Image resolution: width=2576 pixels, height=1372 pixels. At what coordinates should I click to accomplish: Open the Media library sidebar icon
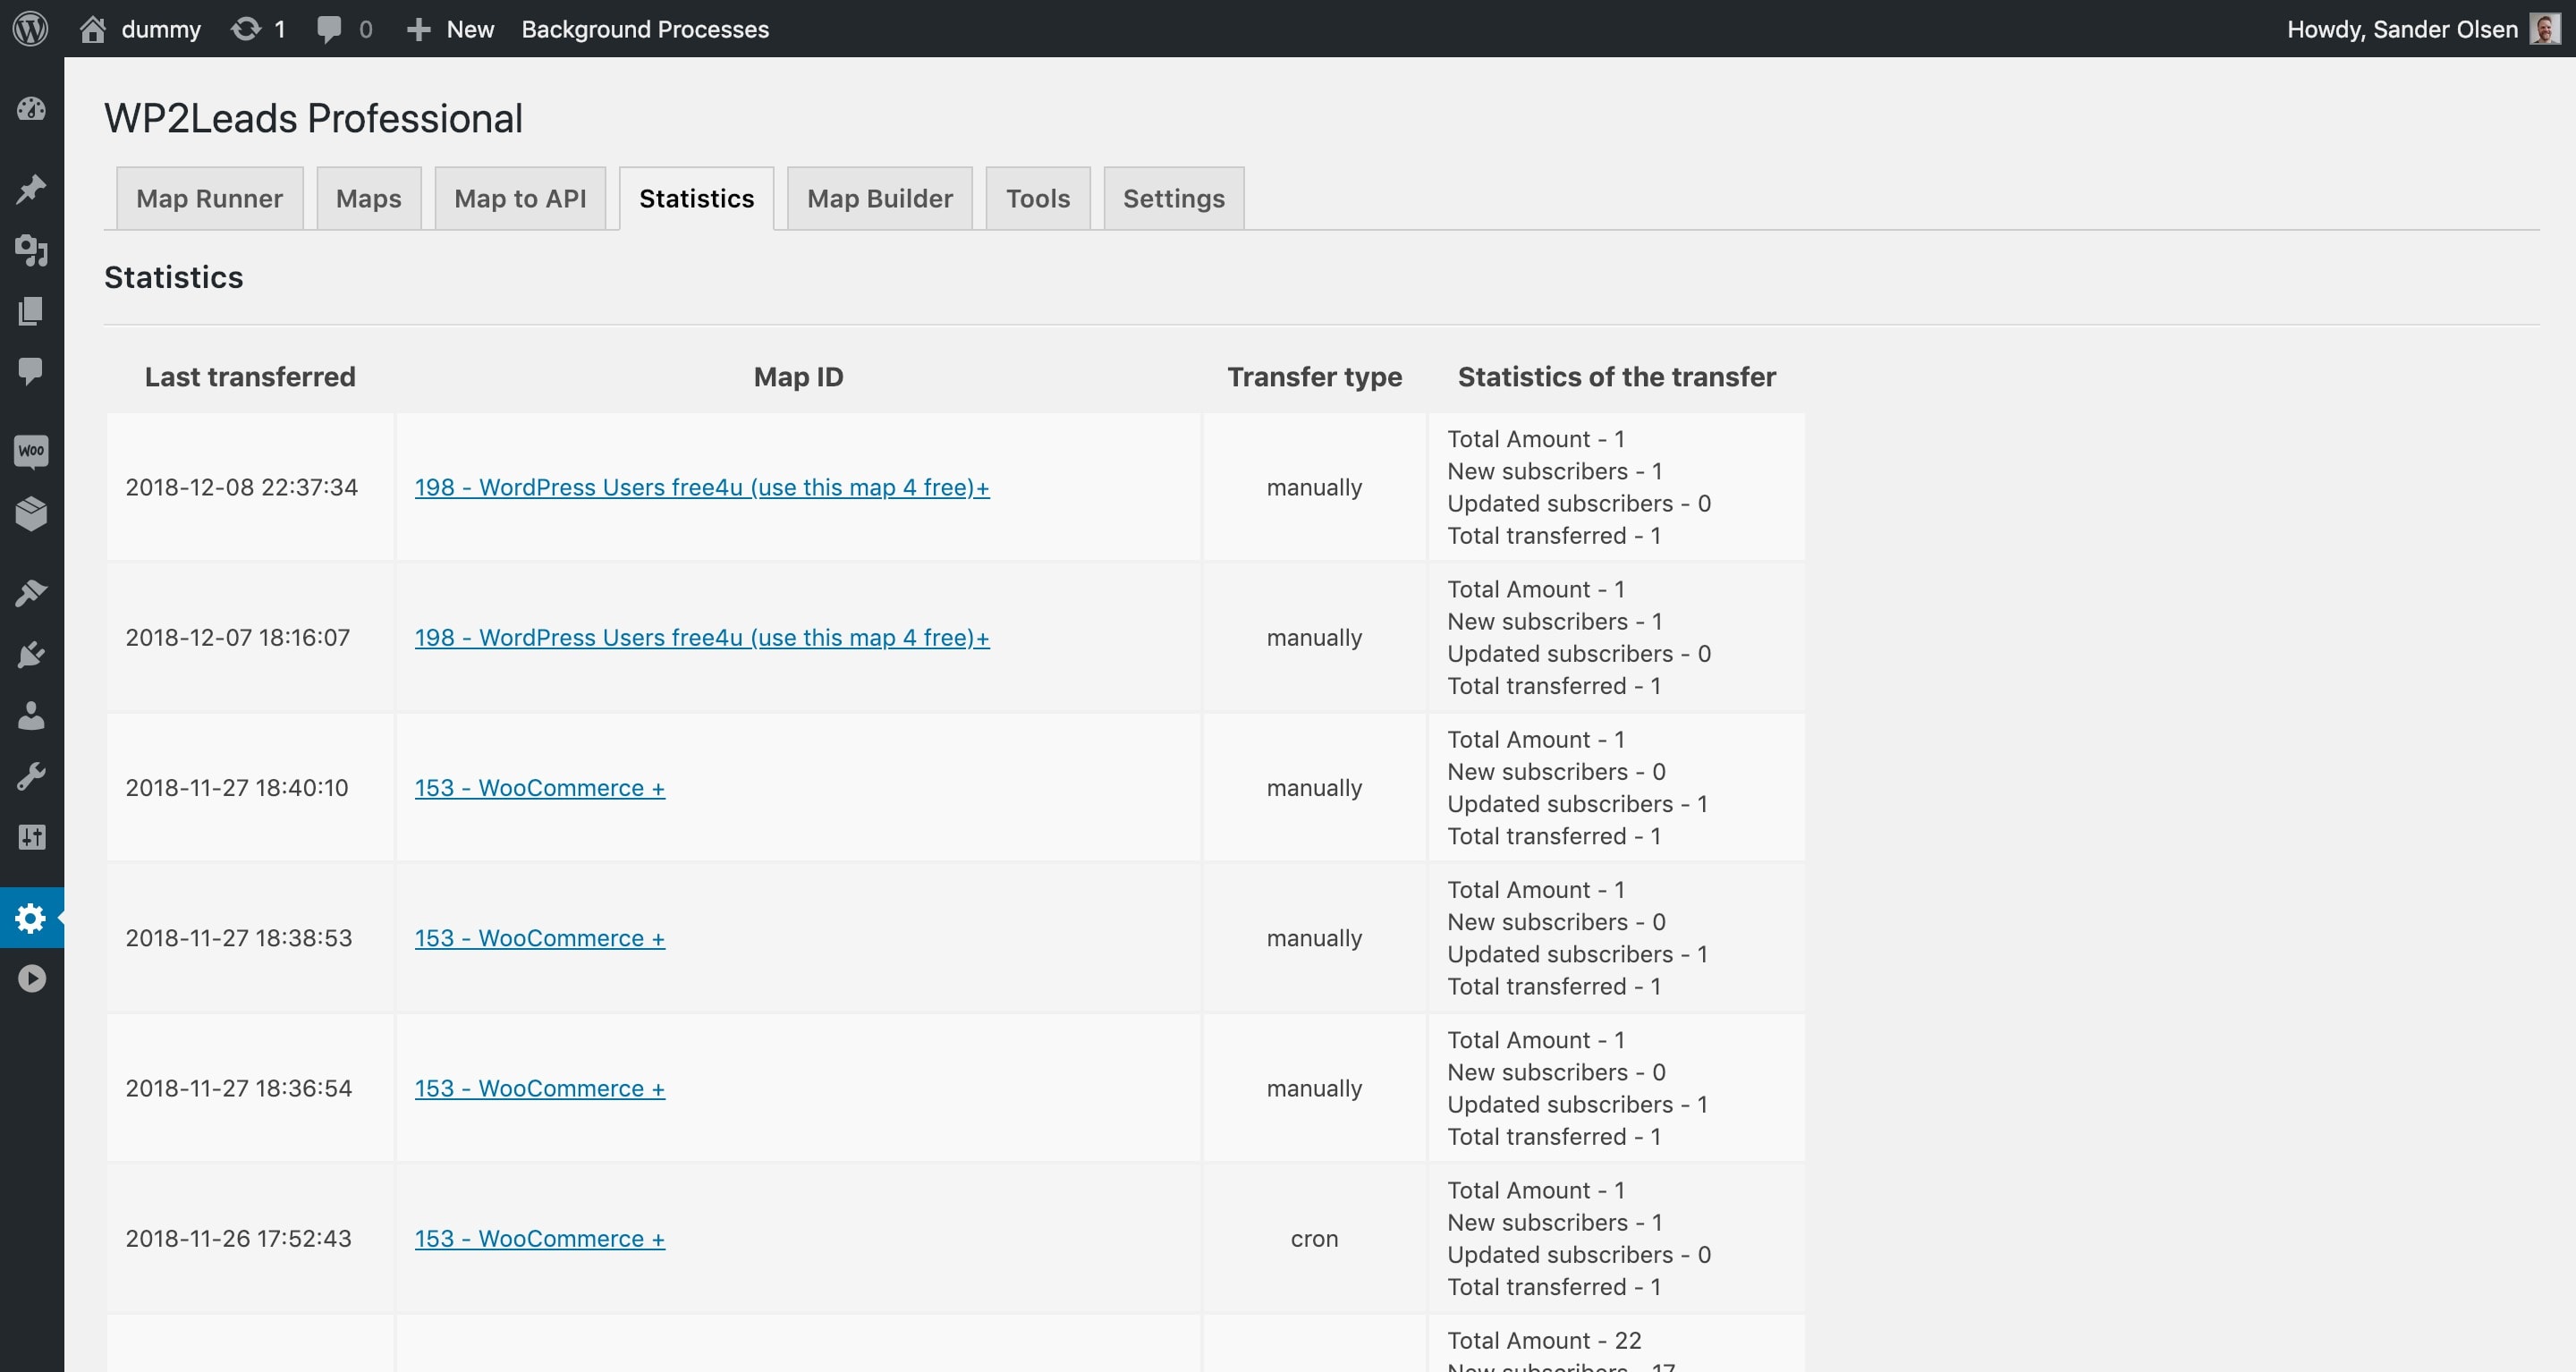pos(31,250)
